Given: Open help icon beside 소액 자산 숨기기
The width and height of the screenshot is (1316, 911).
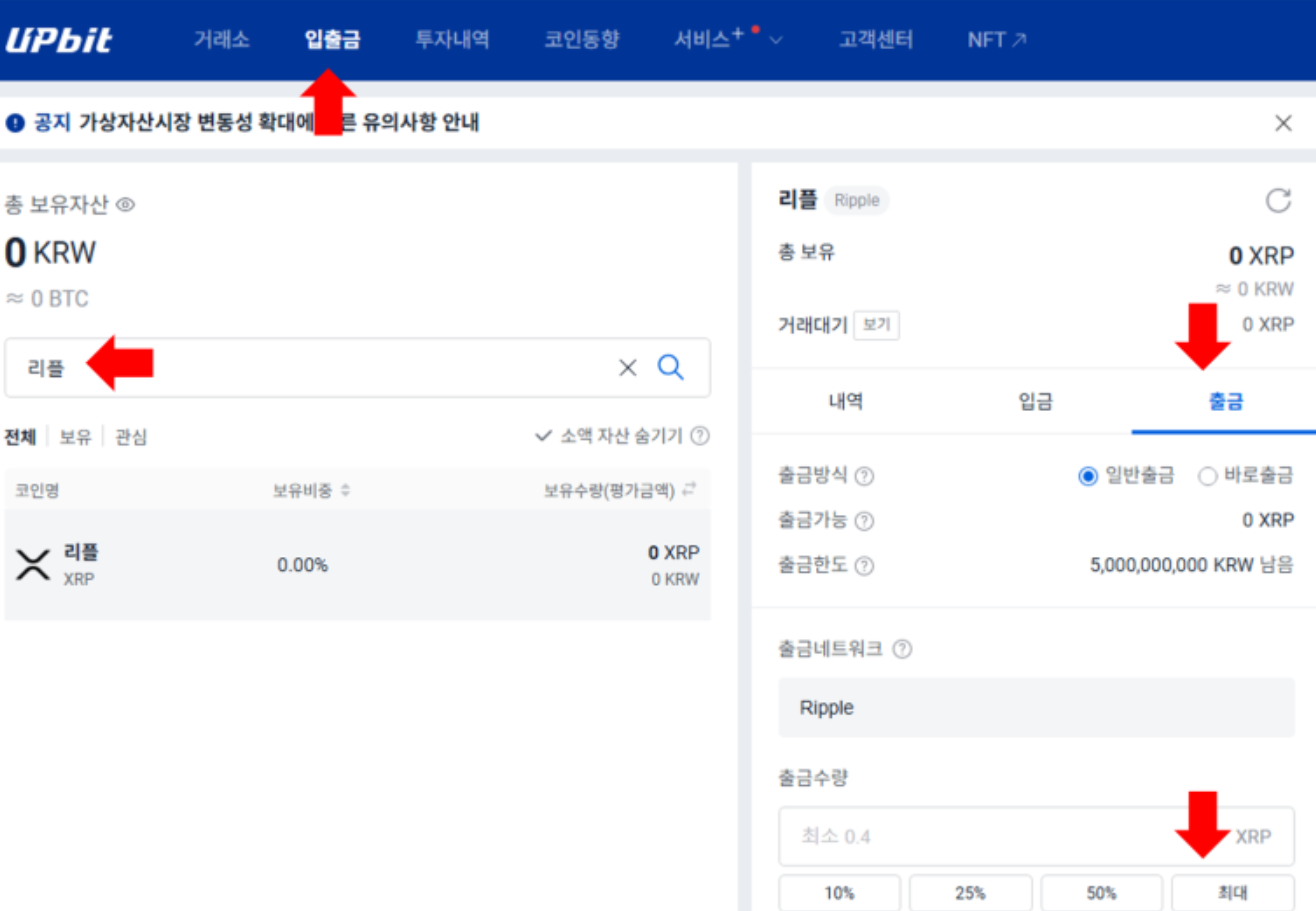Looking at the screenshot, I should [x=701, y=436].
